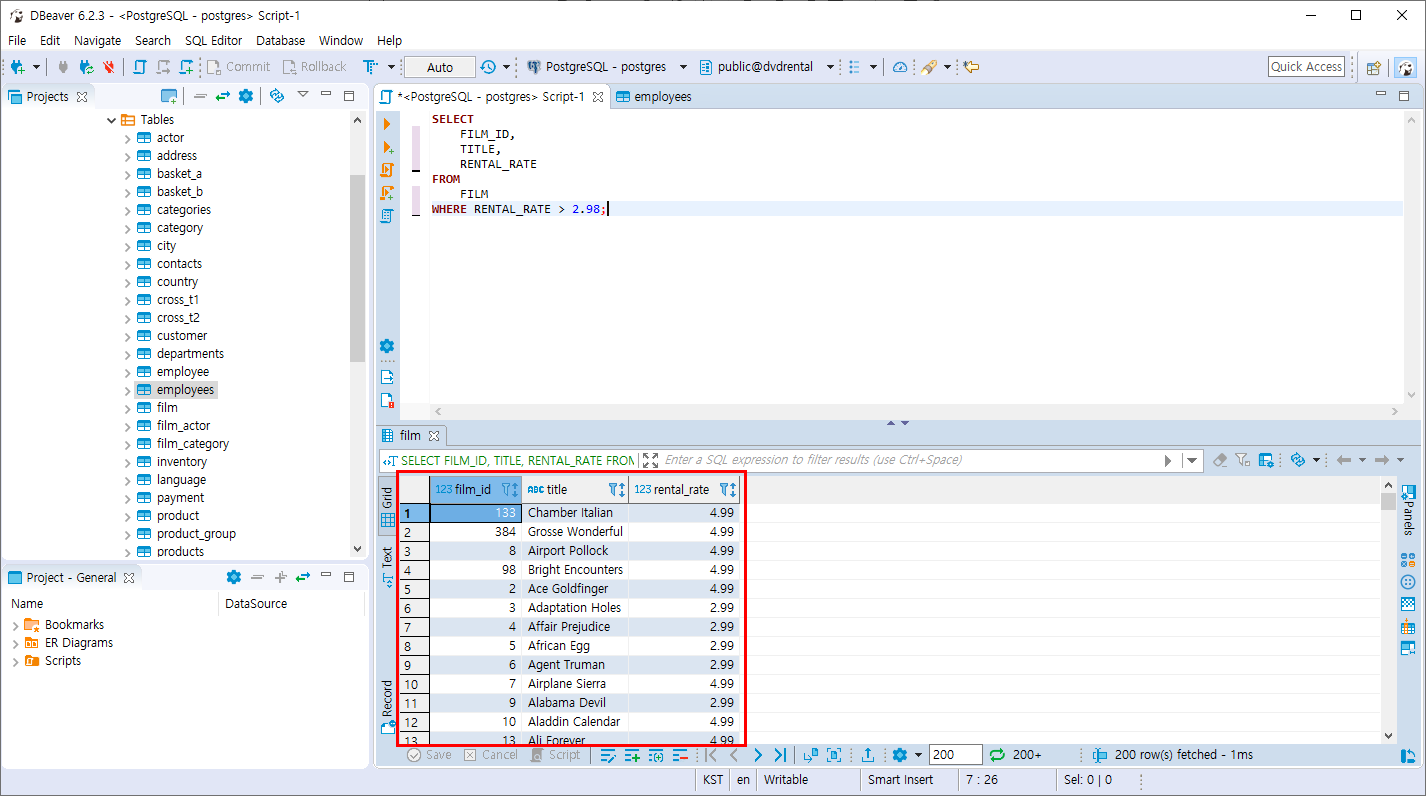
Task: Switch result view to Grid mode
Action: pos(387,506)
